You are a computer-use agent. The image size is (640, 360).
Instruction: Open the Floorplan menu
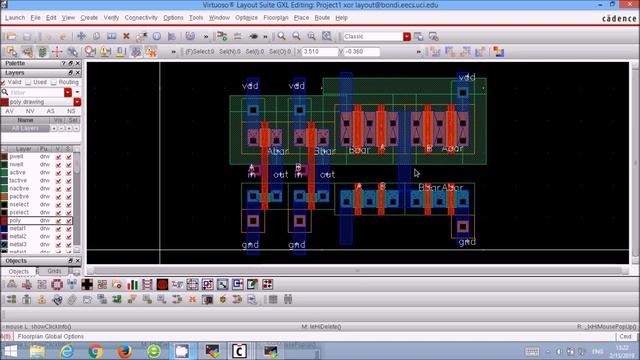276,18
